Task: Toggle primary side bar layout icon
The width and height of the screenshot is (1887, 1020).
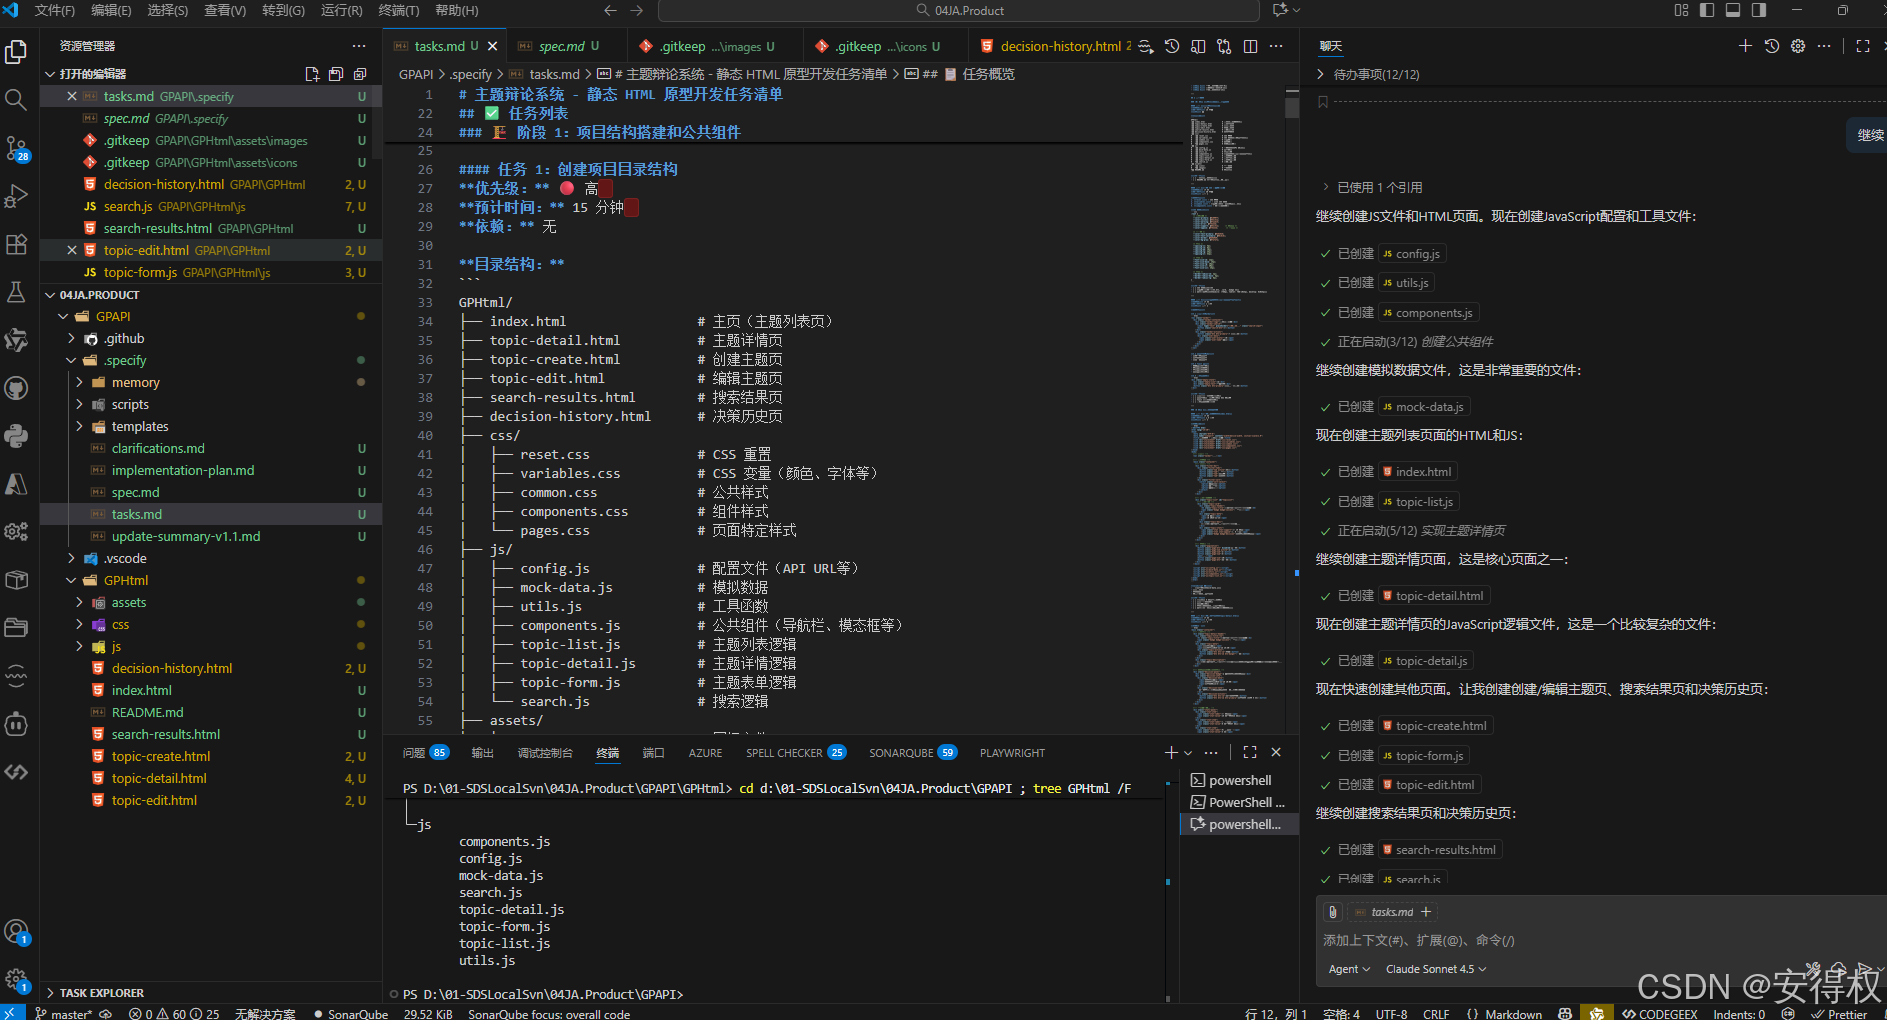Action: coord(1707,10)
